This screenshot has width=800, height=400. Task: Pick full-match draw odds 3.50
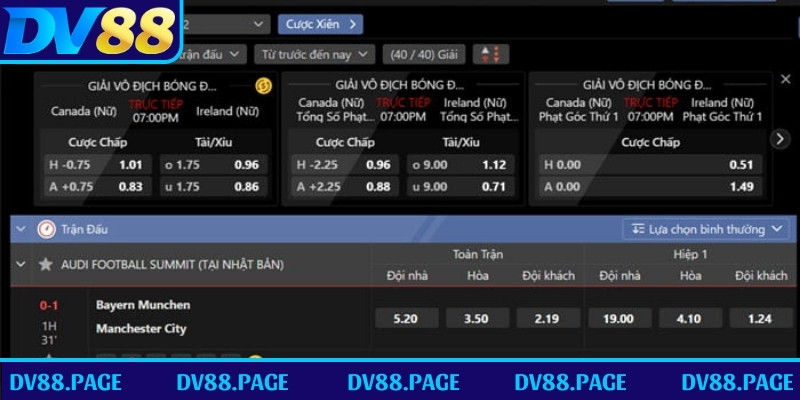tap(476, 318)
